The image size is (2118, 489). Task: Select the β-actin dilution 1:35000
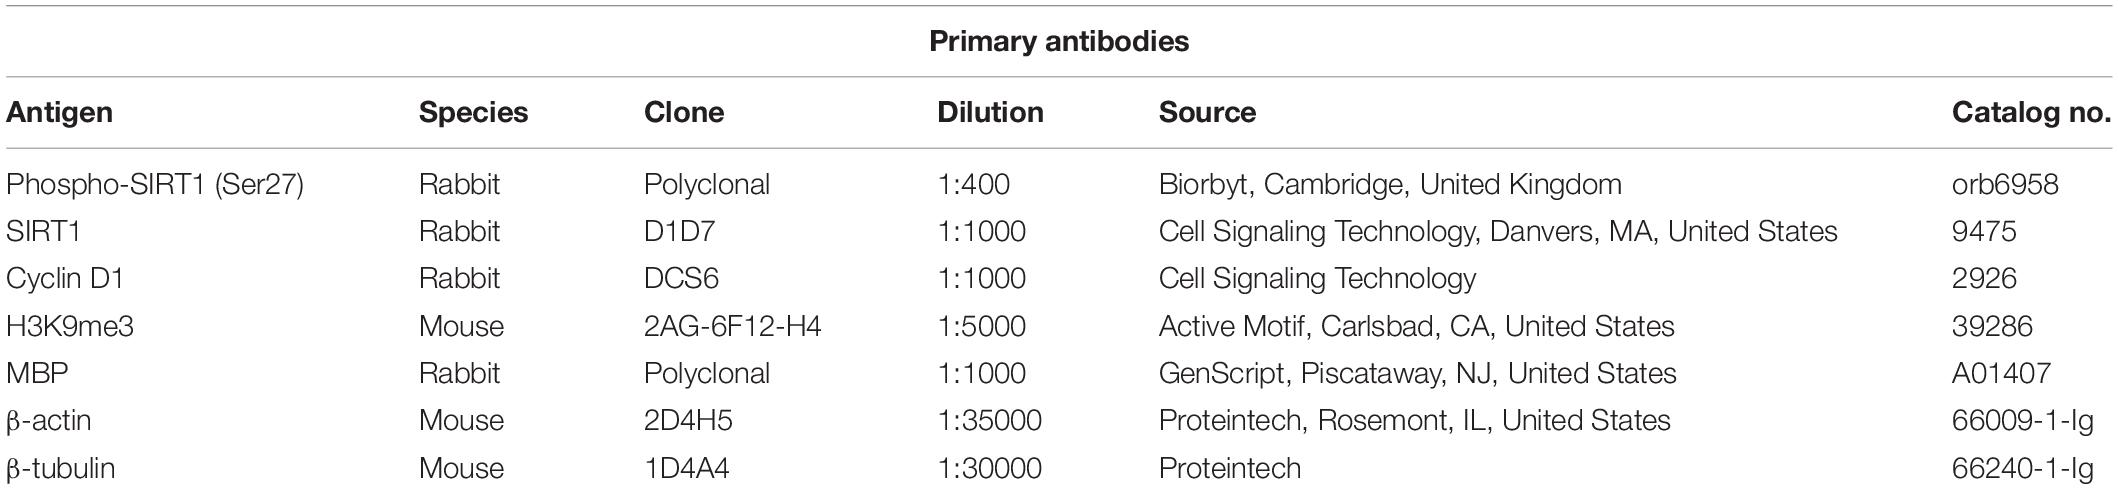click(989, 420)
